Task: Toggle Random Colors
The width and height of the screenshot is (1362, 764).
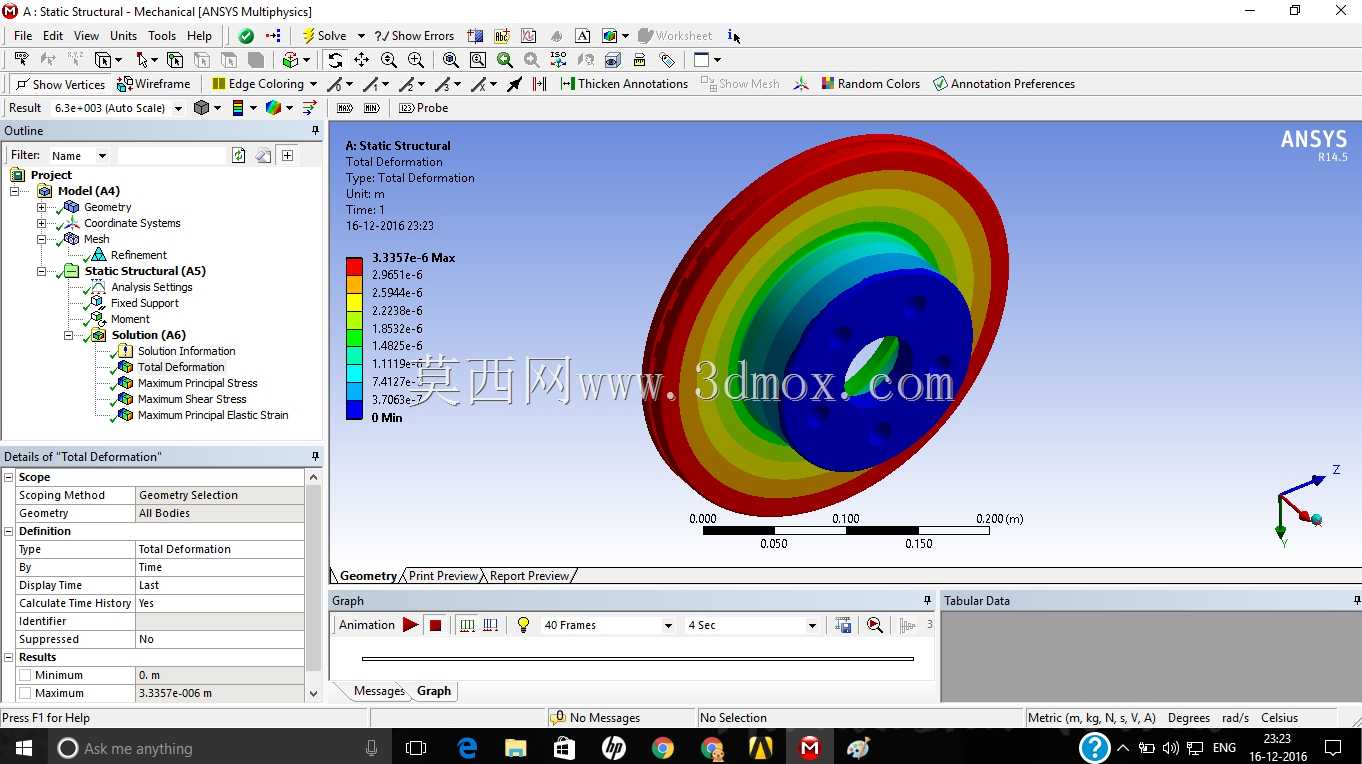Action: pyautogui.click(x=870, y=84)
